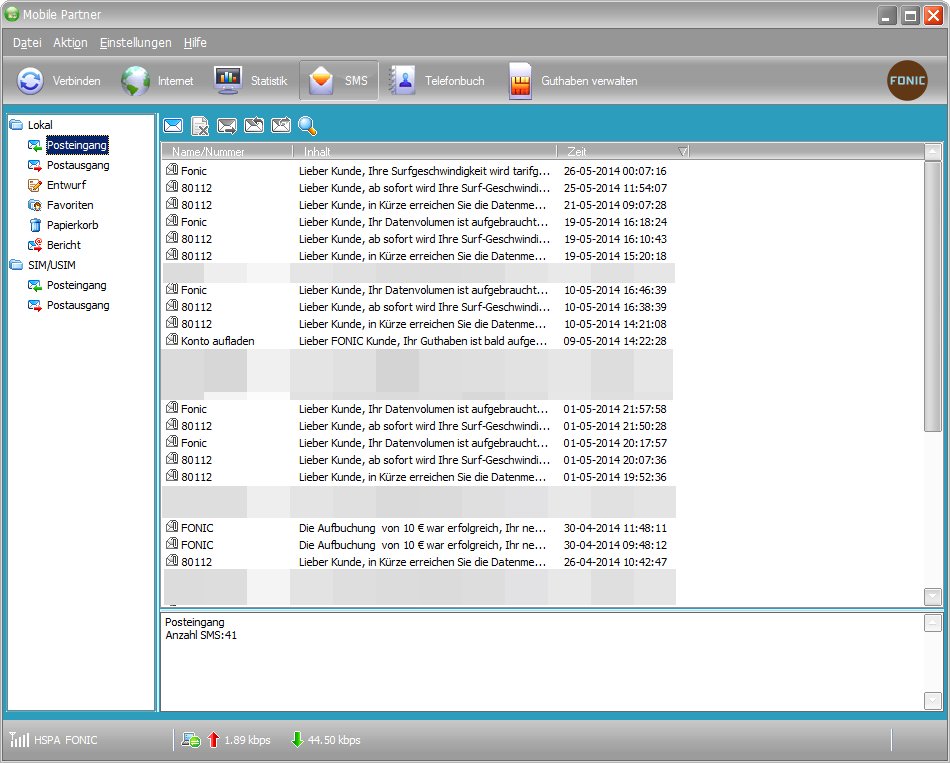Forward the selected SMS
This screenshot has width=950, height=763.
coord(281,125)
